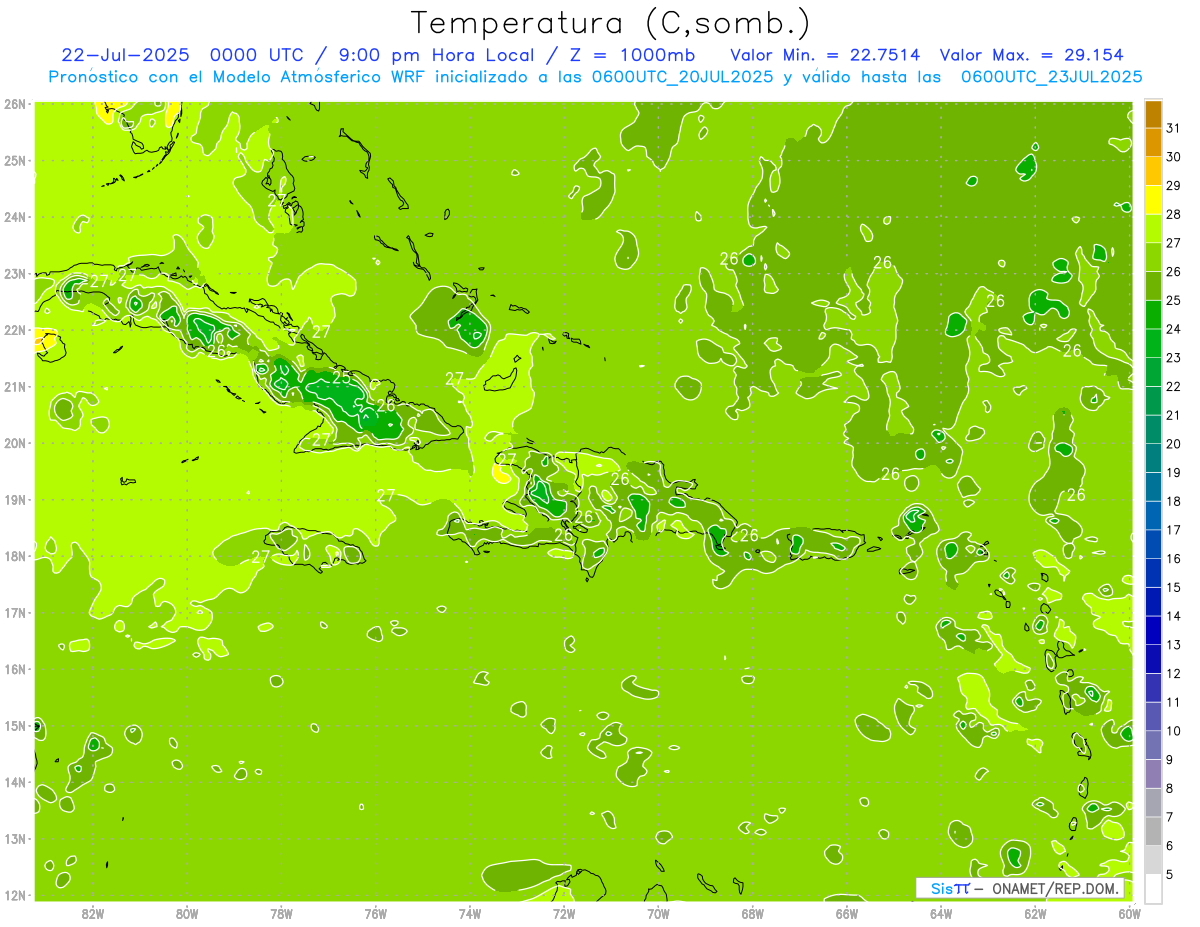The image size is (1200, 927).
Task: Click the '0600UTC_20JUL2025' initialization timestamp
Action: click(682, 76)
